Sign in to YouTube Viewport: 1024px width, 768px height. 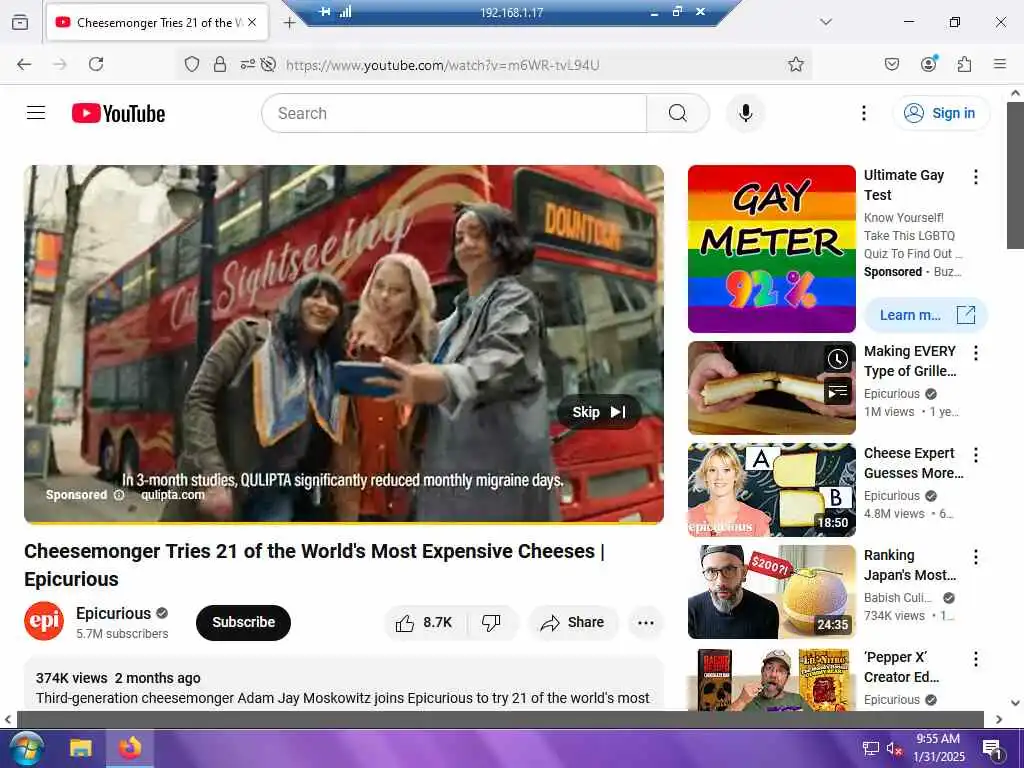click(x=940, y=113)
